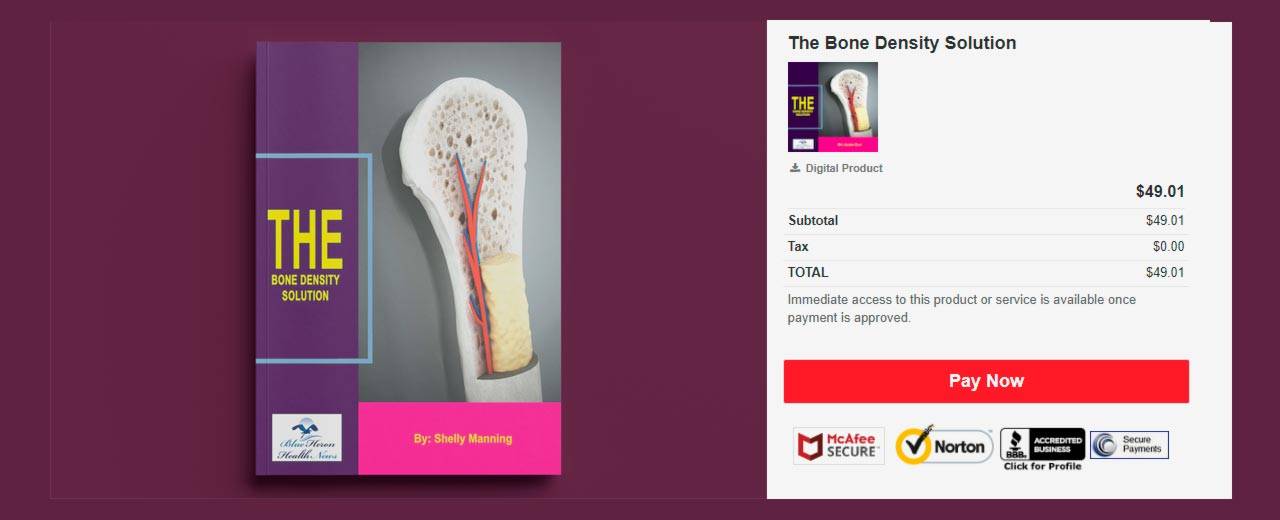Image resolution: width=1280 pixels, height=520 pixels.
Task: Select the yellow THE title on cover
Action: (305, 240)
